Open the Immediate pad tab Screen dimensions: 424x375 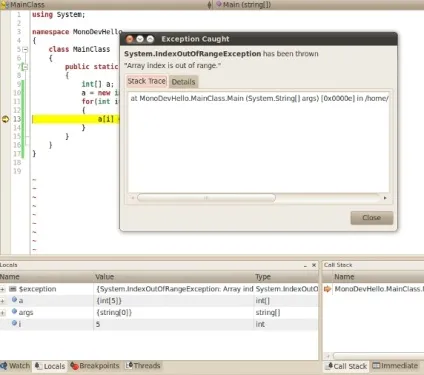(395, 366)
